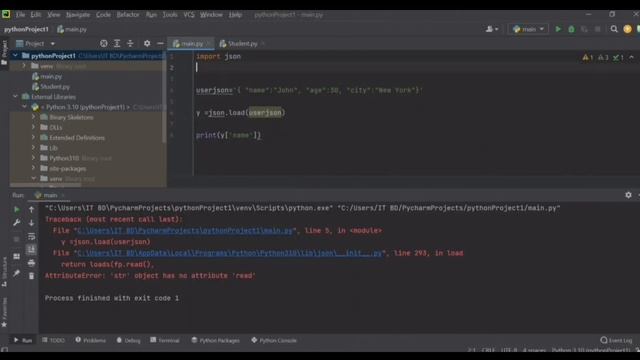Collapse External Libraries node

15,97
